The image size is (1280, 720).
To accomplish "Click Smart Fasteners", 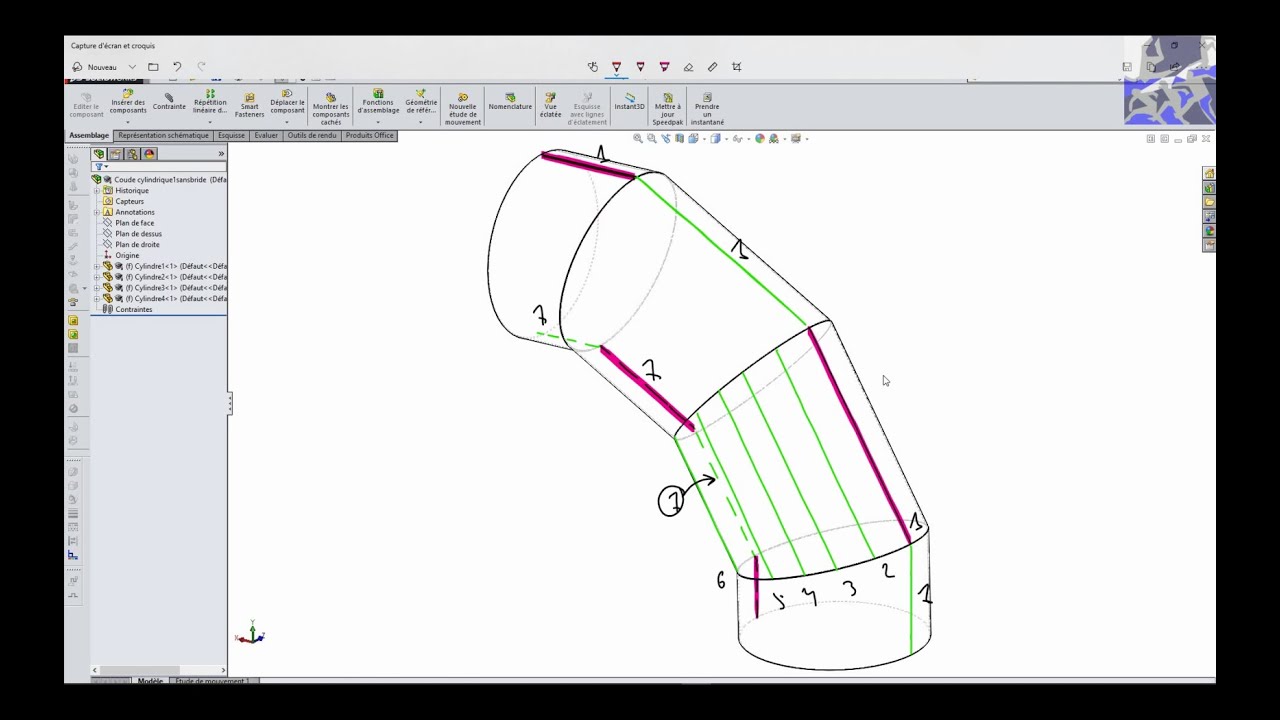I will [x=250, y=104].
